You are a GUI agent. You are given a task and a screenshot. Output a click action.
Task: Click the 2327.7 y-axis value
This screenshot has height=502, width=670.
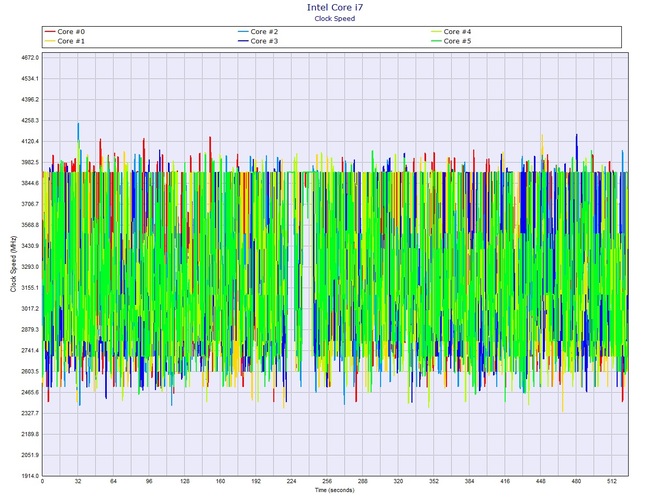tap(30, 413)
